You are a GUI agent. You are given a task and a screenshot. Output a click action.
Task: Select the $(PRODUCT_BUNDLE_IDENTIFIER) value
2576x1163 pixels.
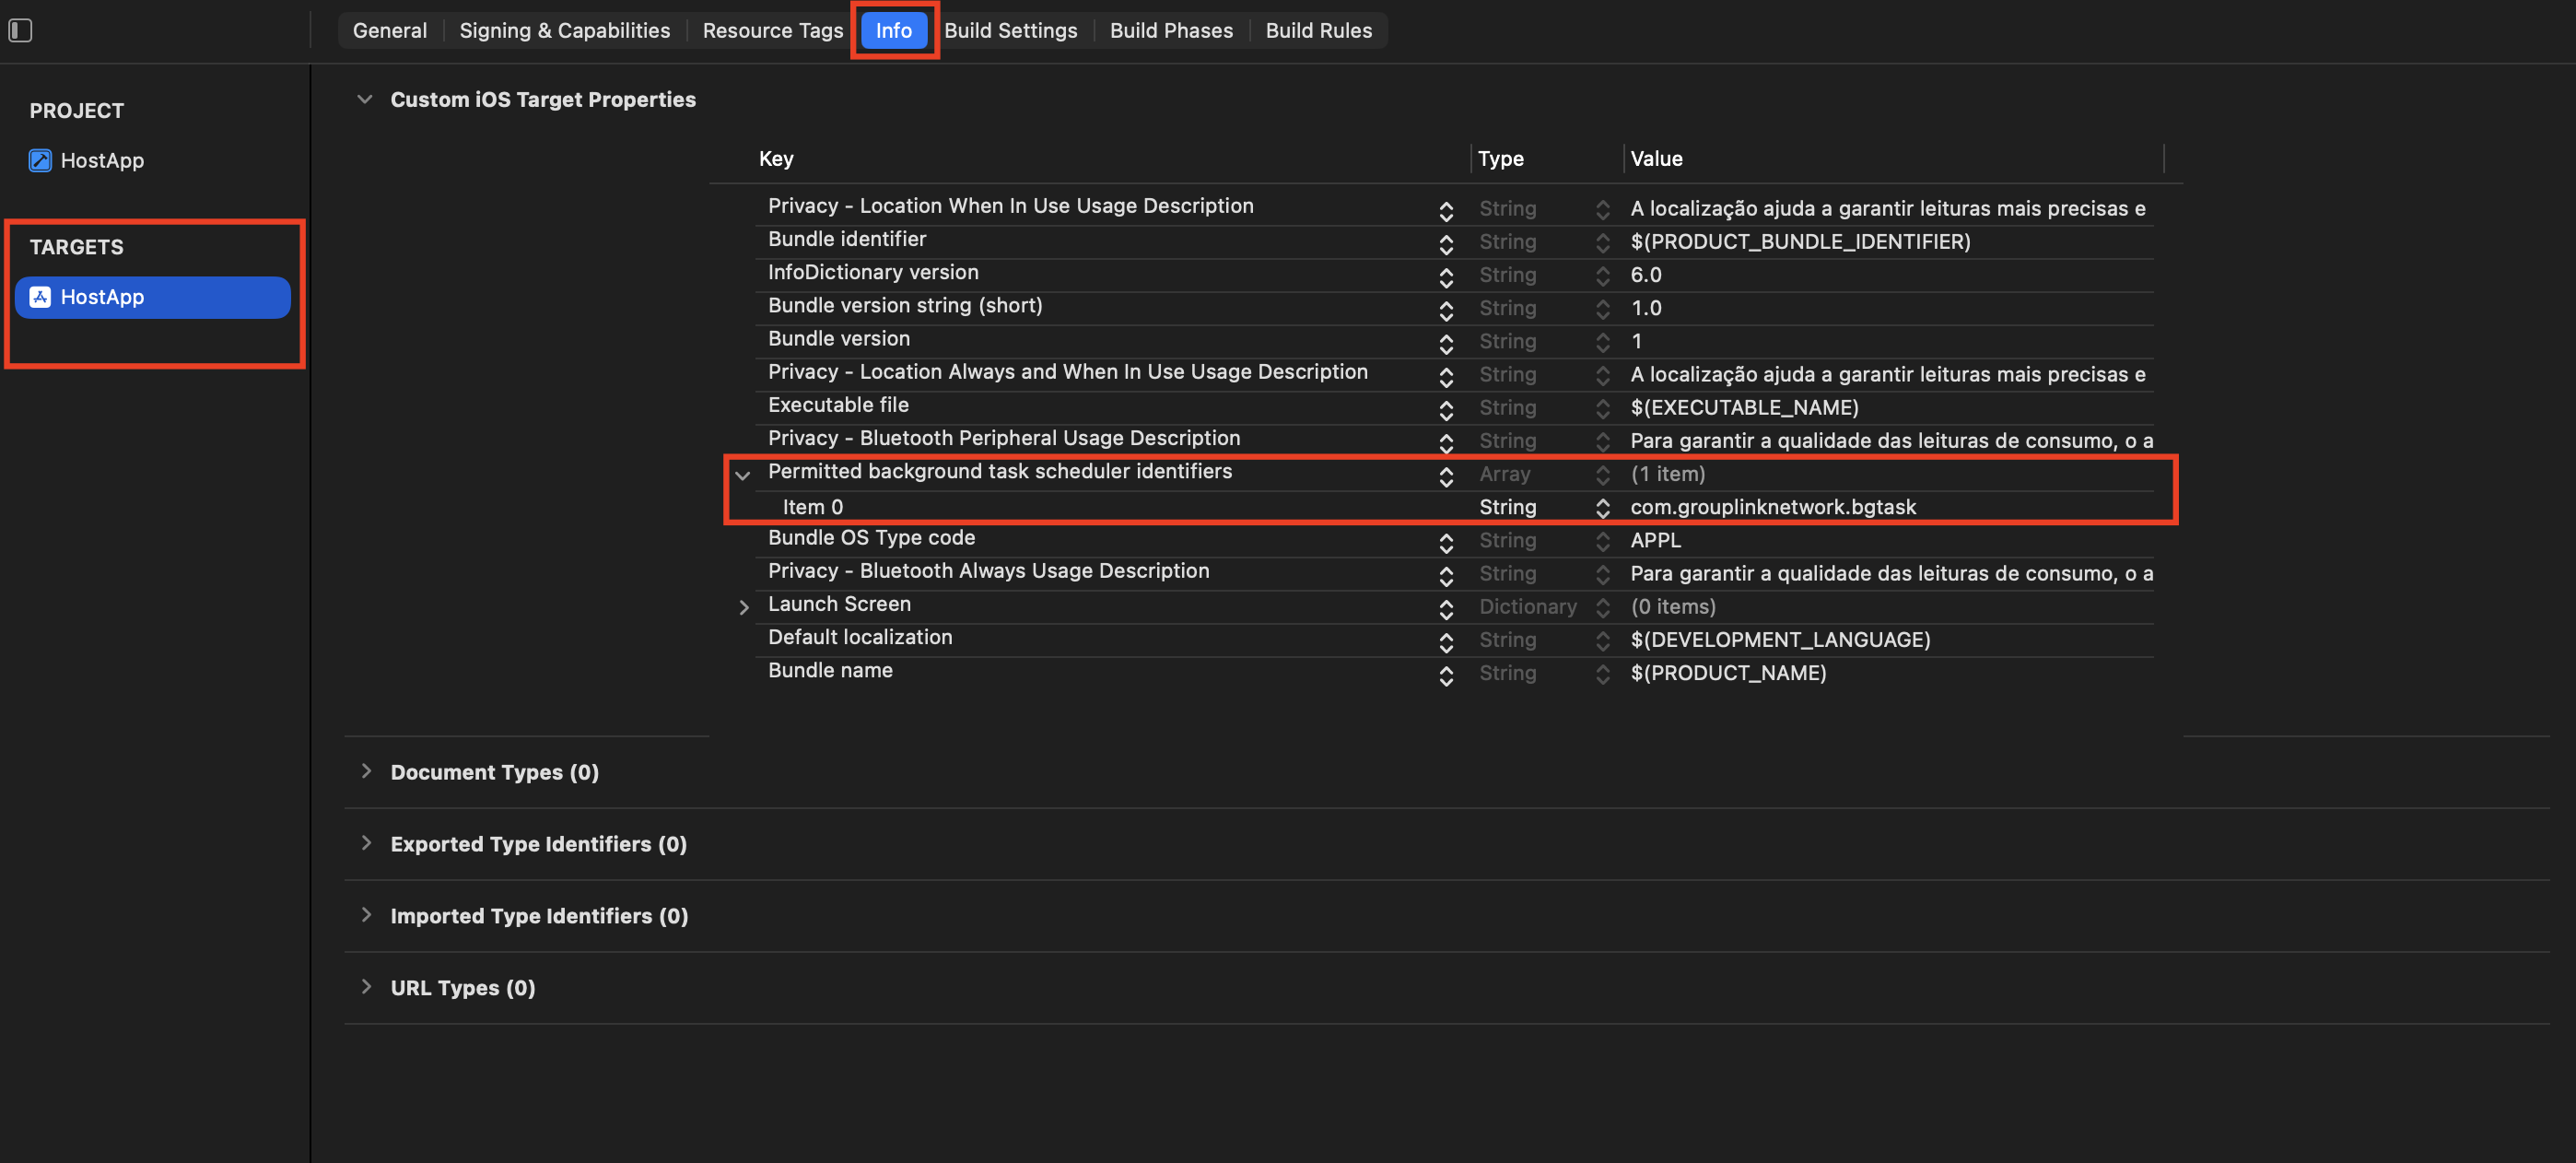(x=1800, y=242)
